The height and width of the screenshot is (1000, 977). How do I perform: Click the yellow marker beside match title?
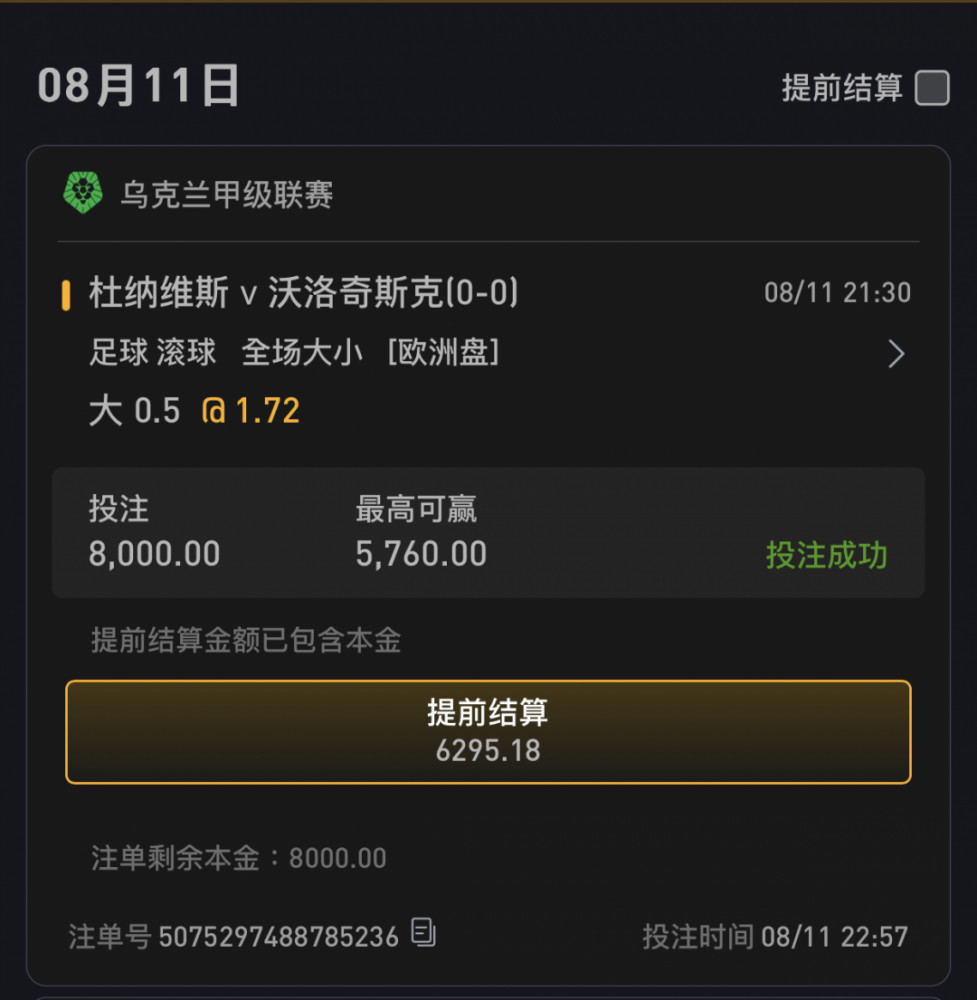pos(66,295)
